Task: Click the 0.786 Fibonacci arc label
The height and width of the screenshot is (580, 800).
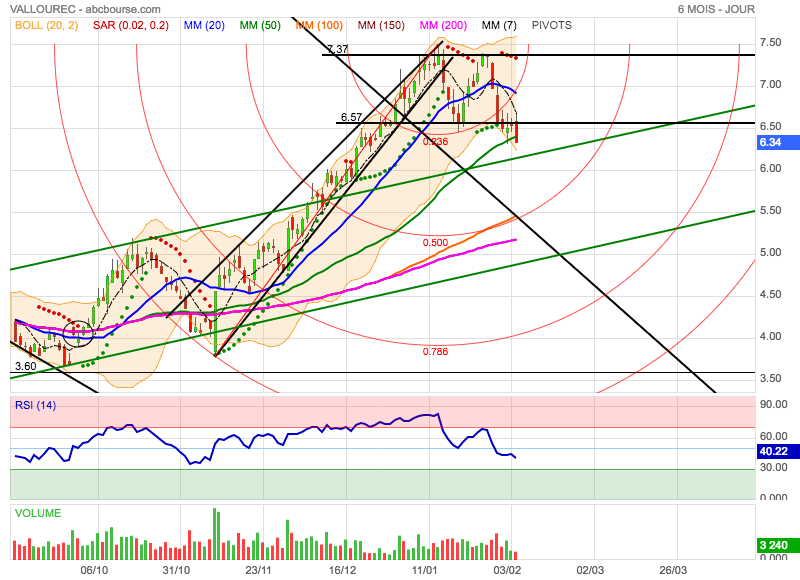Action: point(435,351)
